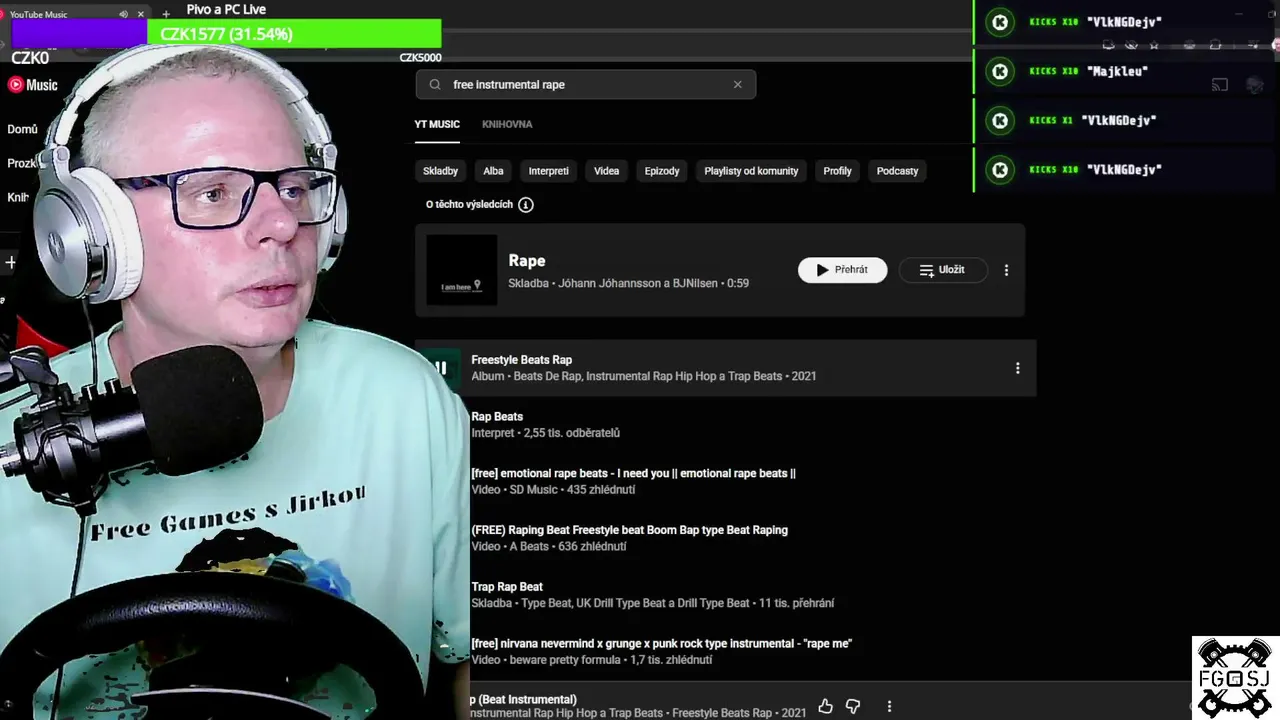Image resolution: width=1280 pixels, height=720 pixels.
Task: Like the playing track with thumbs up
Action: pyautogui.click(x=825, y=707)
